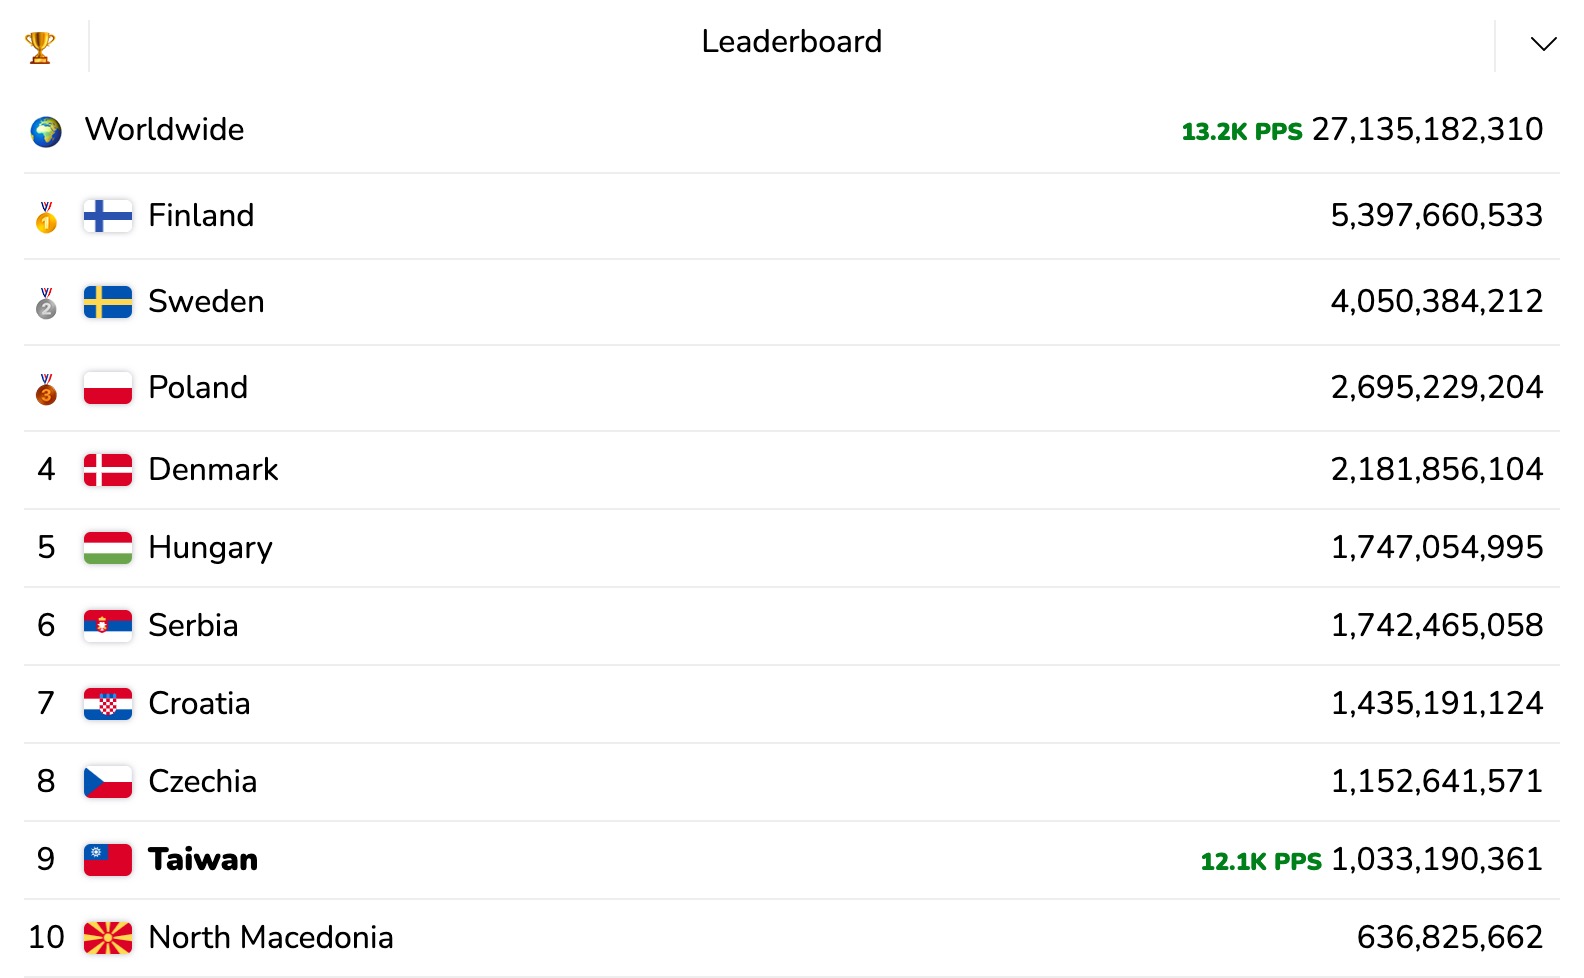This screenshot has height=978, width=1584.
Task: Click the Poland flag icon
Action: [108, 388]
